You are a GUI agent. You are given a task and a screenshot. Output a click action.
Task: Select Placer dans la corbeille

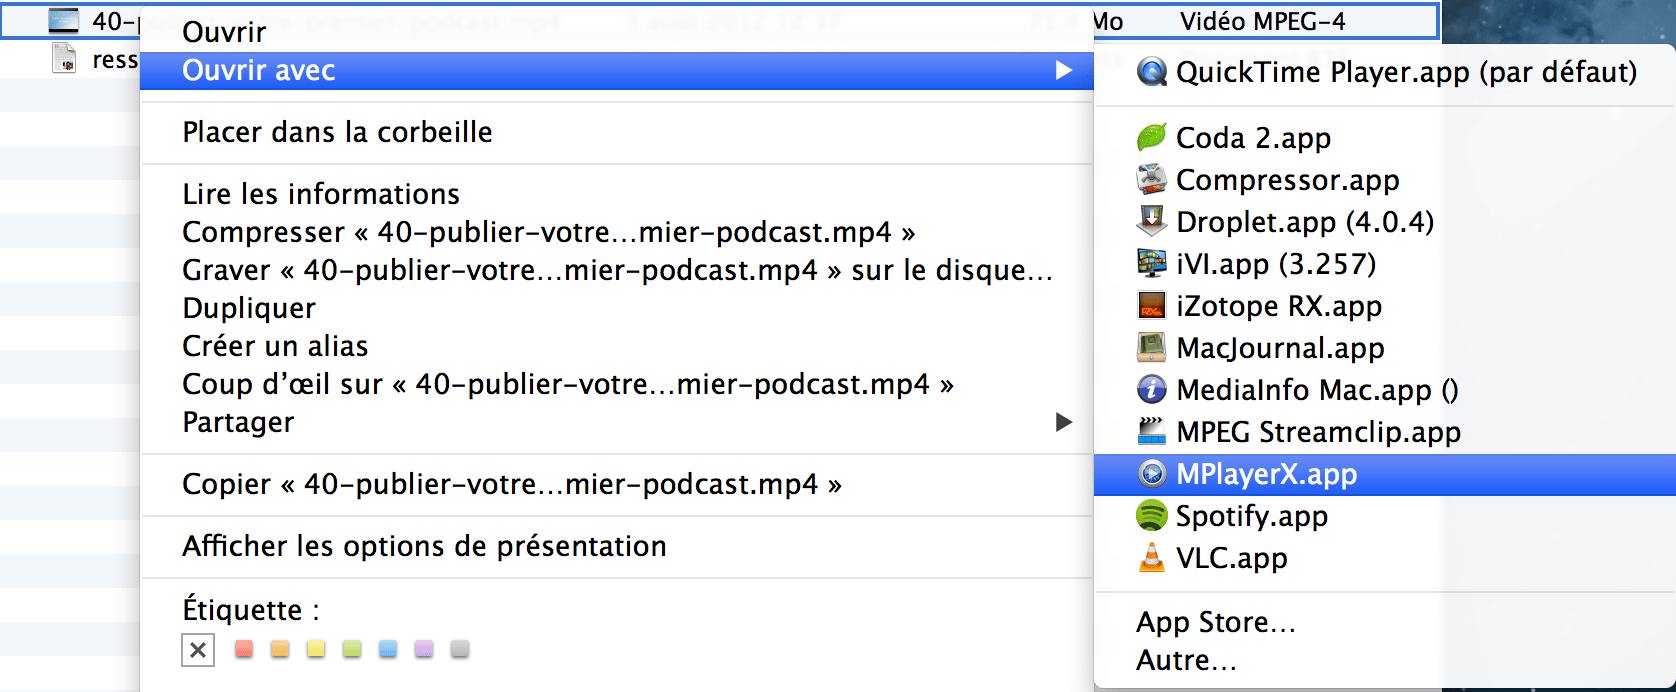[337, 132]
